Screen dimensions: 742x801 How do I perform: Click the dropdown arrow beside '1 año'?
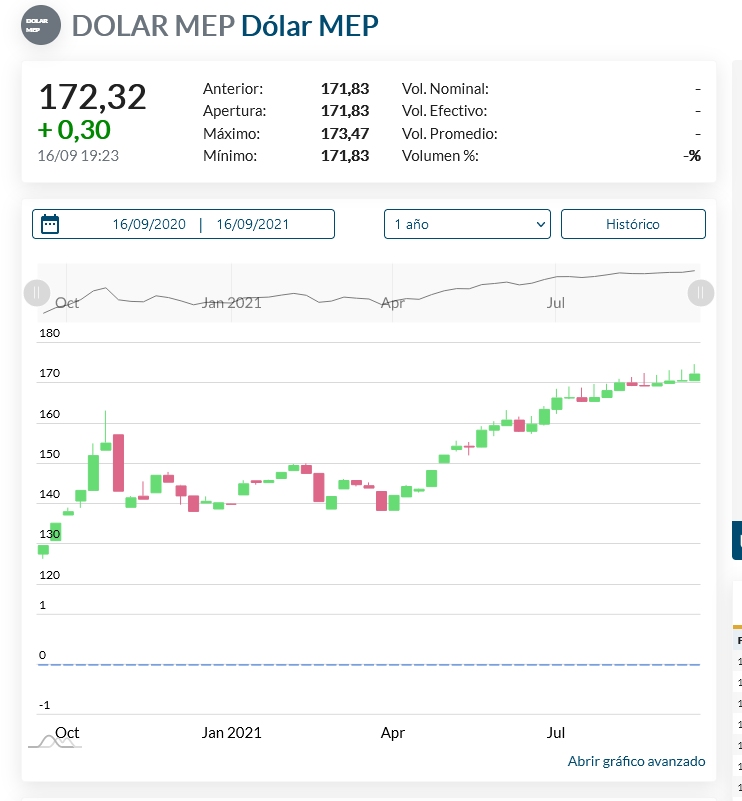coord(541,224)
